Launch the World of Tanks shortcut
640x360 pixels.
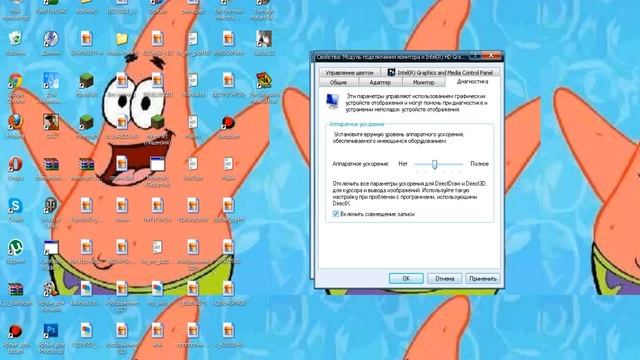51,206
